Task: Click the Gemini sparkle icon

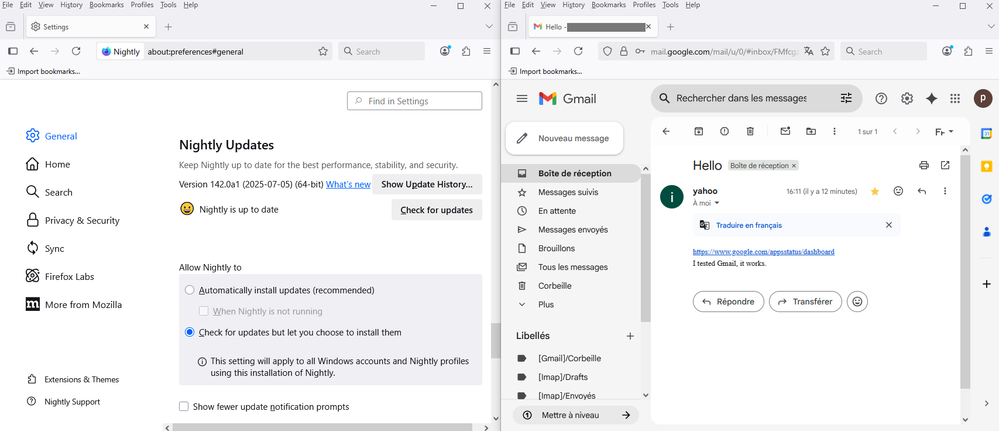Action: (x=931, y=98)
